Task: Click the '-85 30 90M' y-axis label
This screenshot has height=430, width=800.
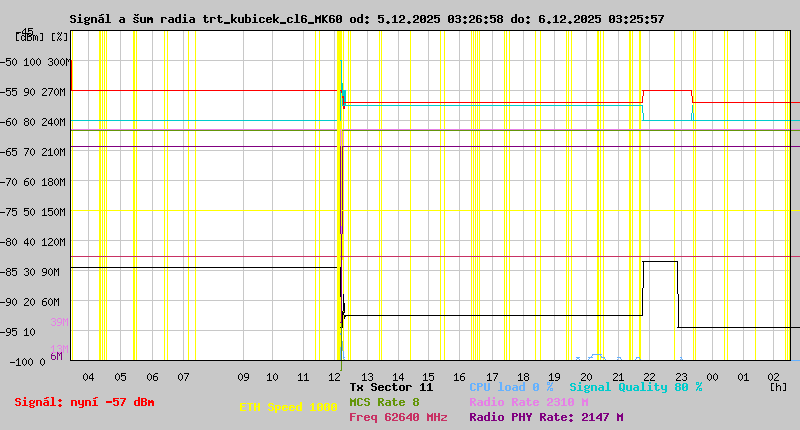Action: 36,272
